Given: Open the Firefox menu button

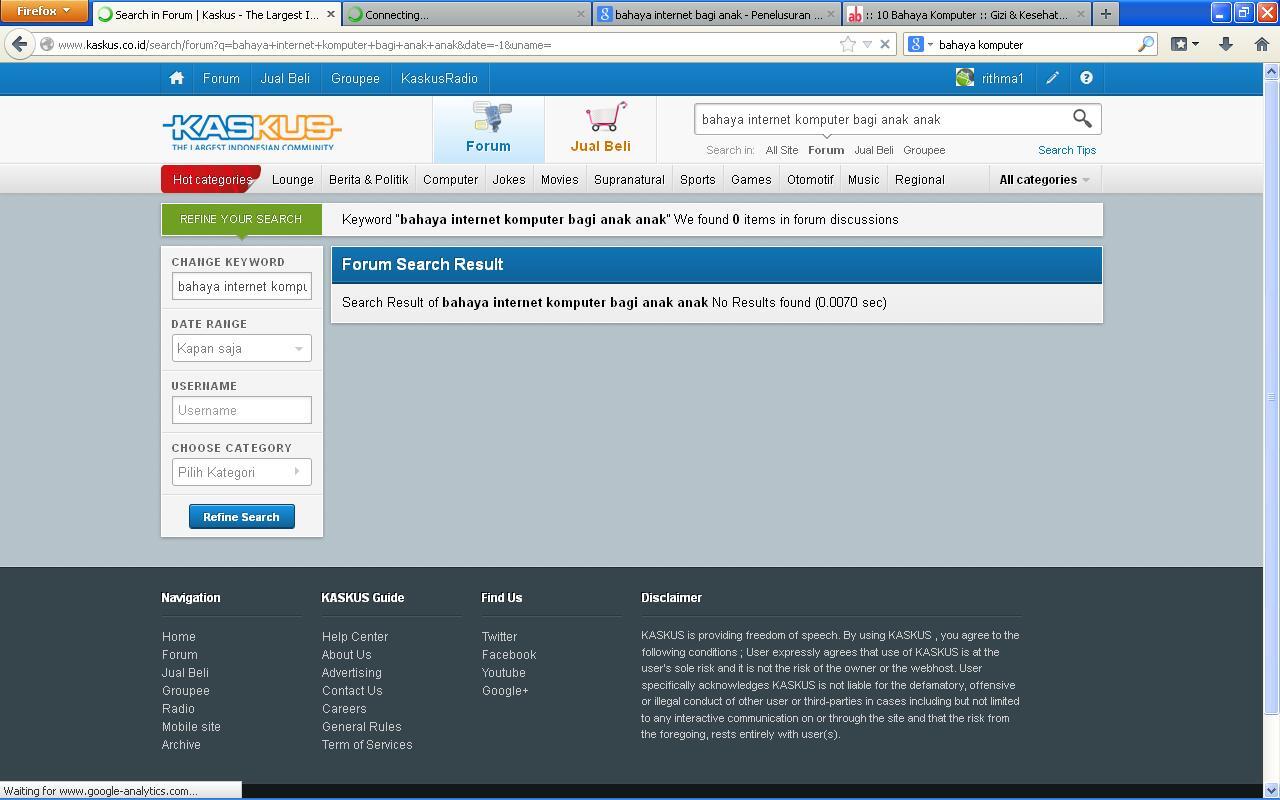Looking at the screenshot, I should (x=44, y=11).
